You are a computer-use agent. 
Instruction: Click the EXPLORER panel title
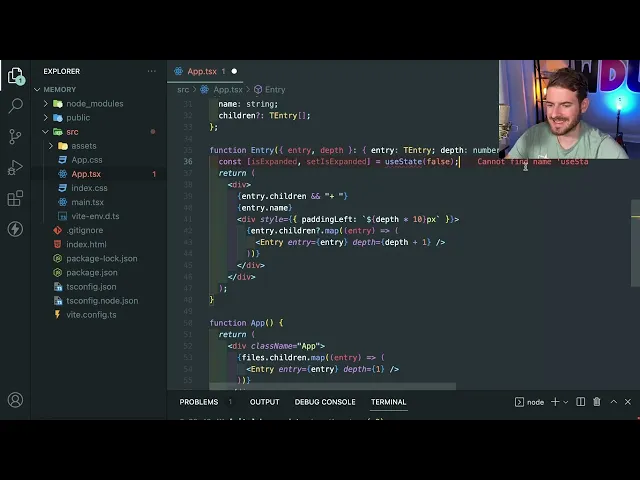[x=62, y=71]
